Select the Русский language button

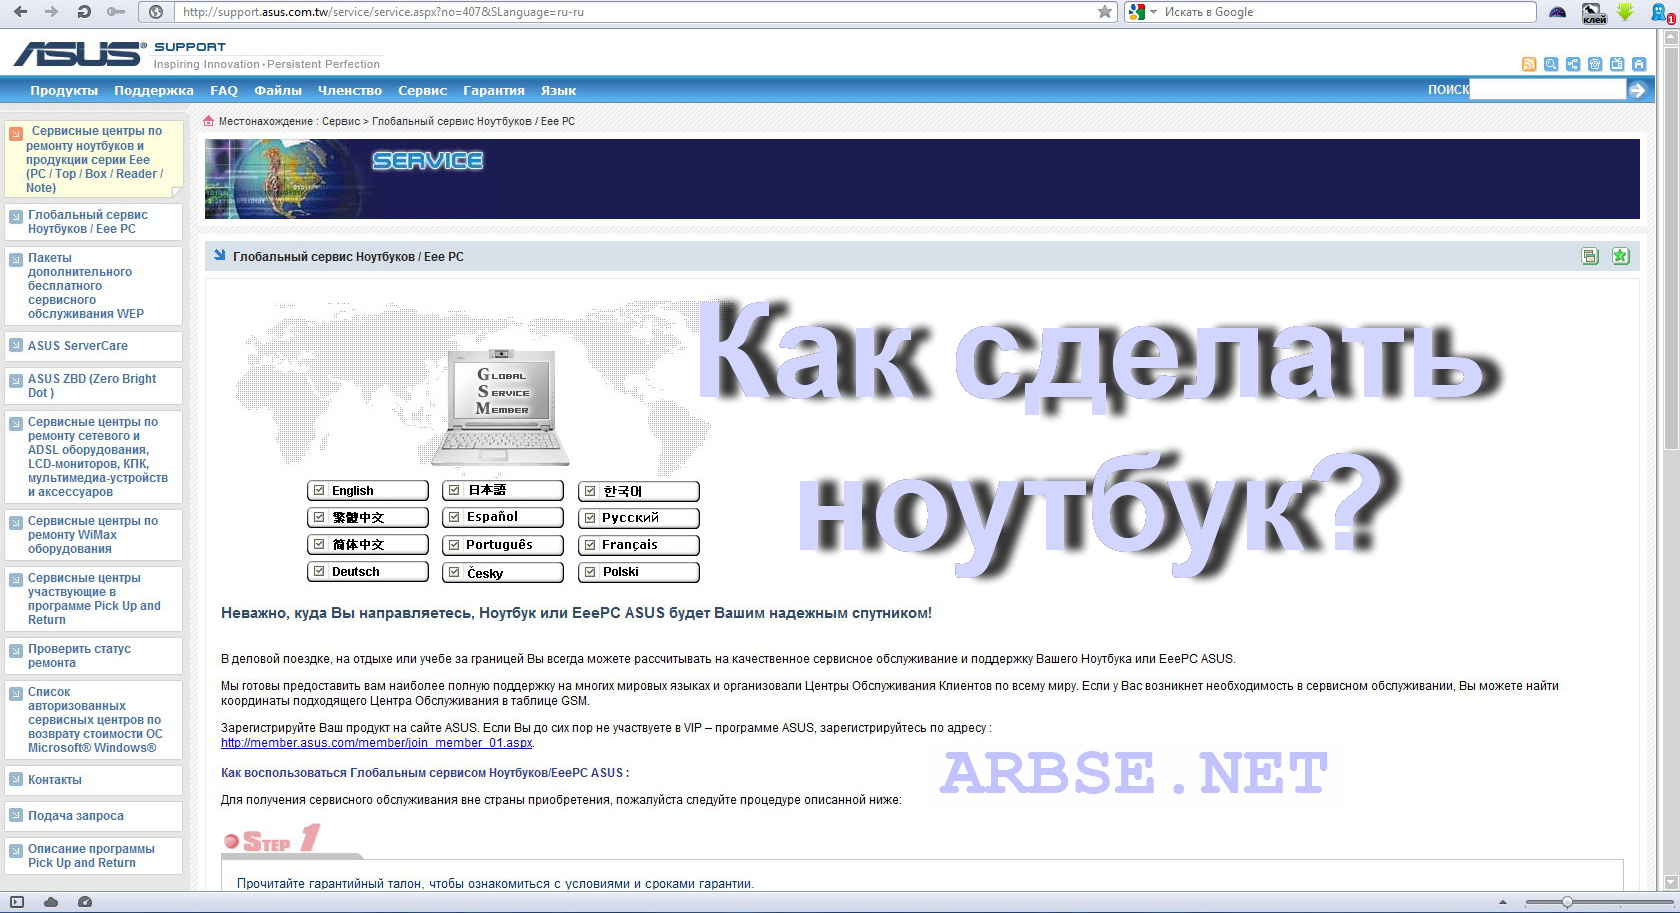point(639,519)
